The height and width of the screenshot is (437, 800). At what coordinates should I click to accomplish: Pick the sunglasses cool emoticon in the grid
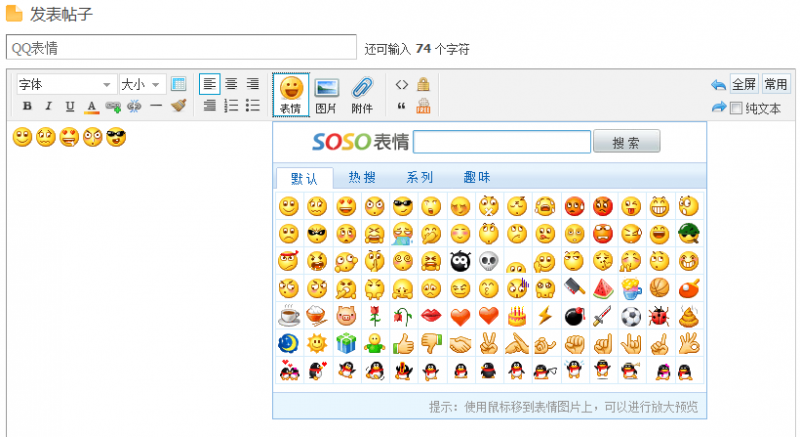(403, 207)
